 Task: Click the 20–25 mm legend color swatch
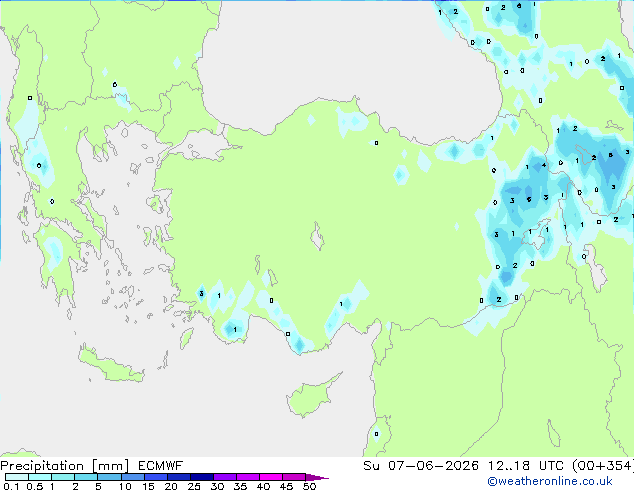178,477
